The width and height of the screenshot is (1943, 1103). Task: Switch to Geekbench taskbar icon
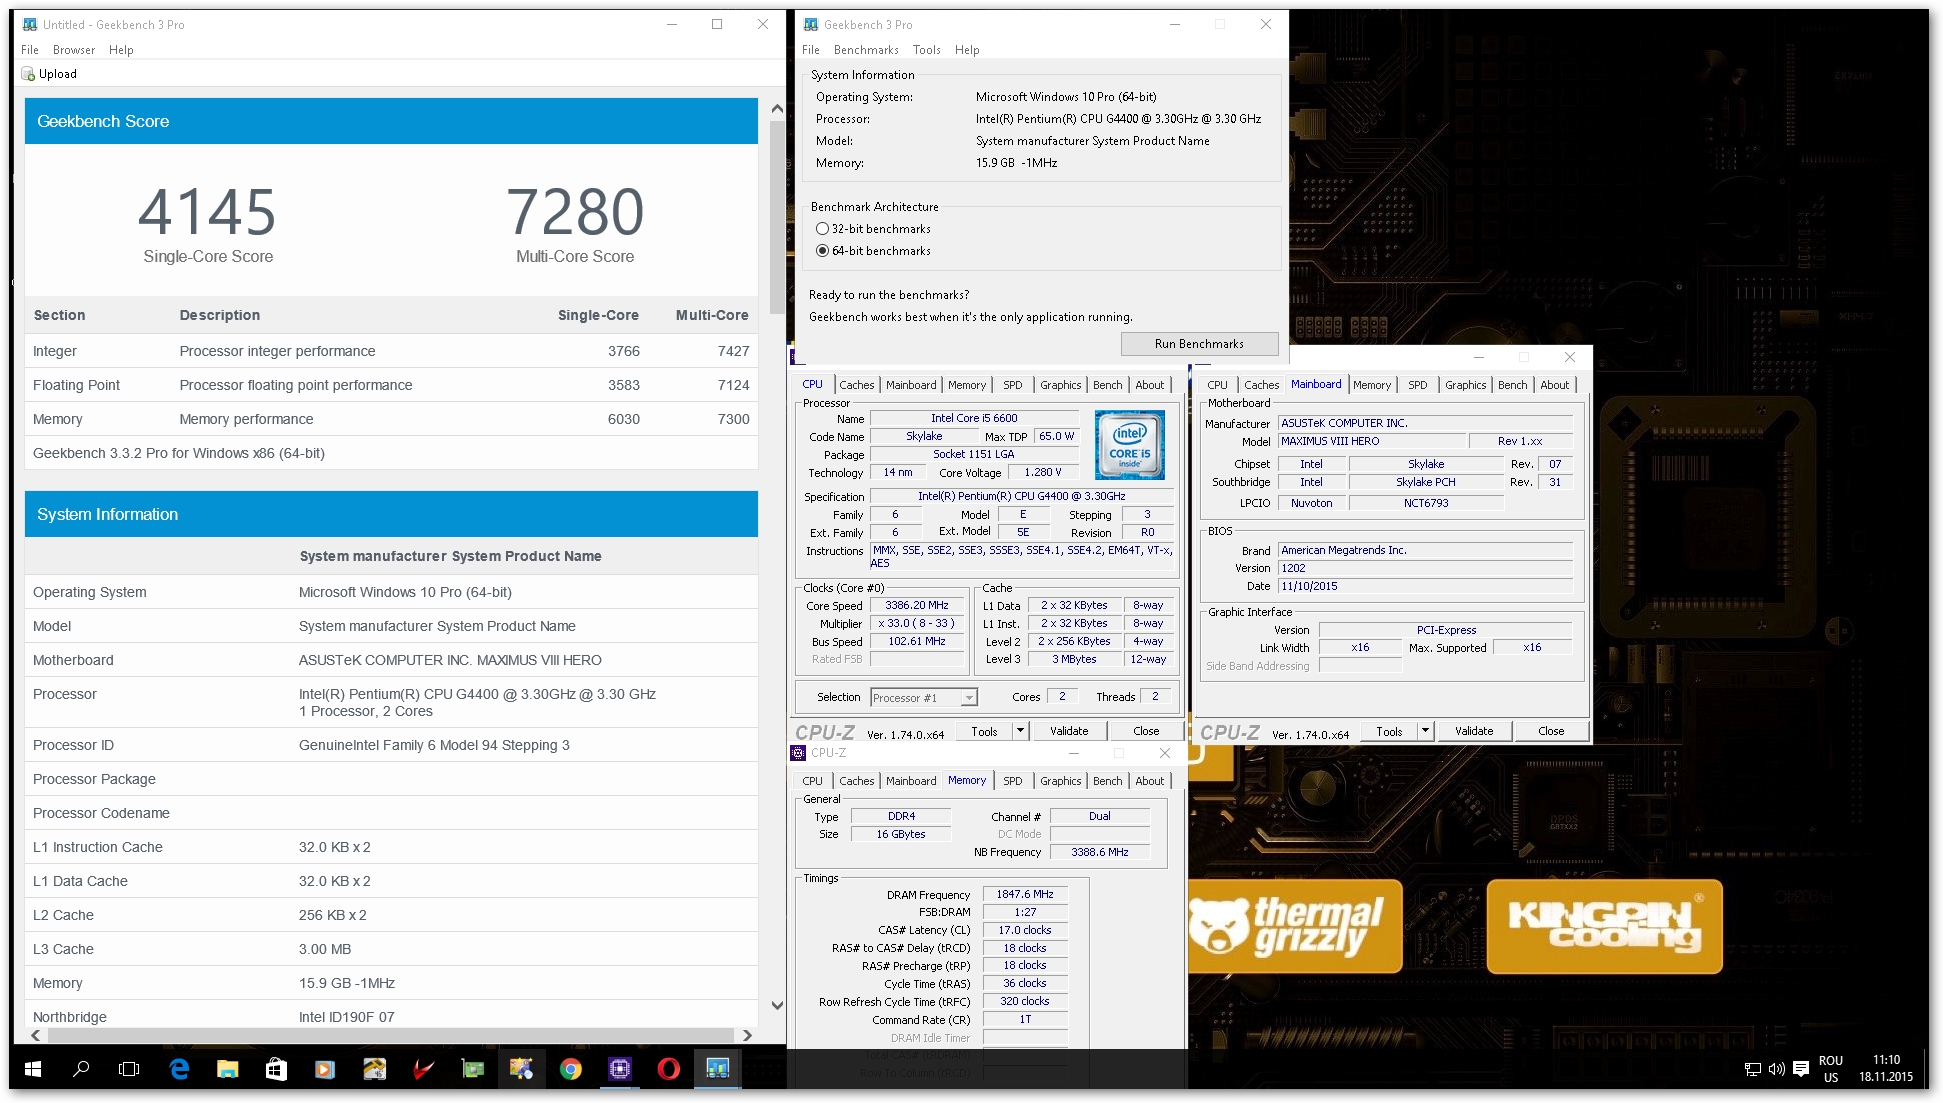717,1069
